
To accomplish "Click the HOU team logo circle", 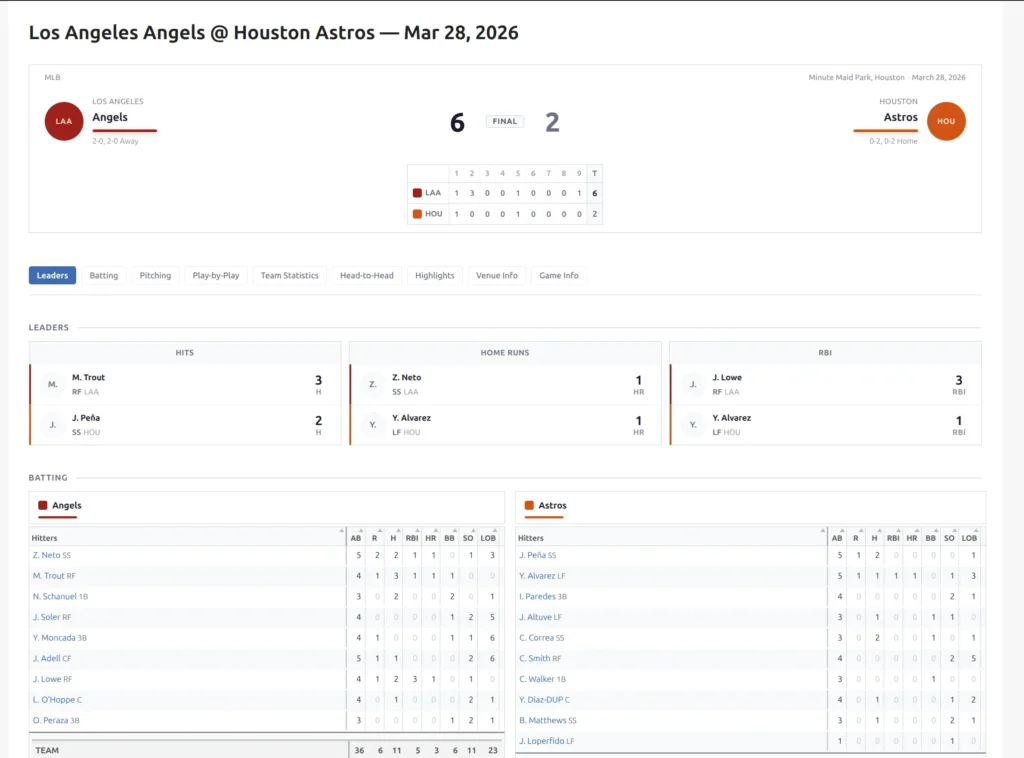I will coord(946,121).
